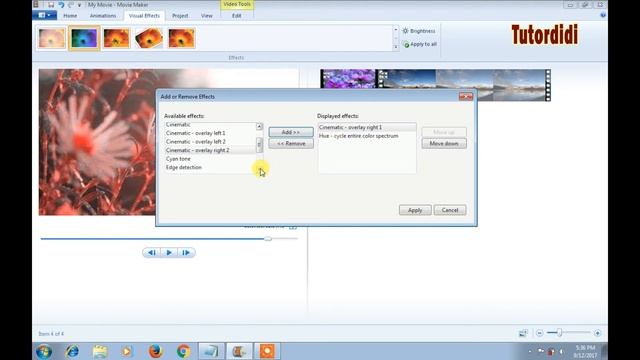Play the video preview
The height and width of the screenshot is (360, 640).
pos(169,253)
